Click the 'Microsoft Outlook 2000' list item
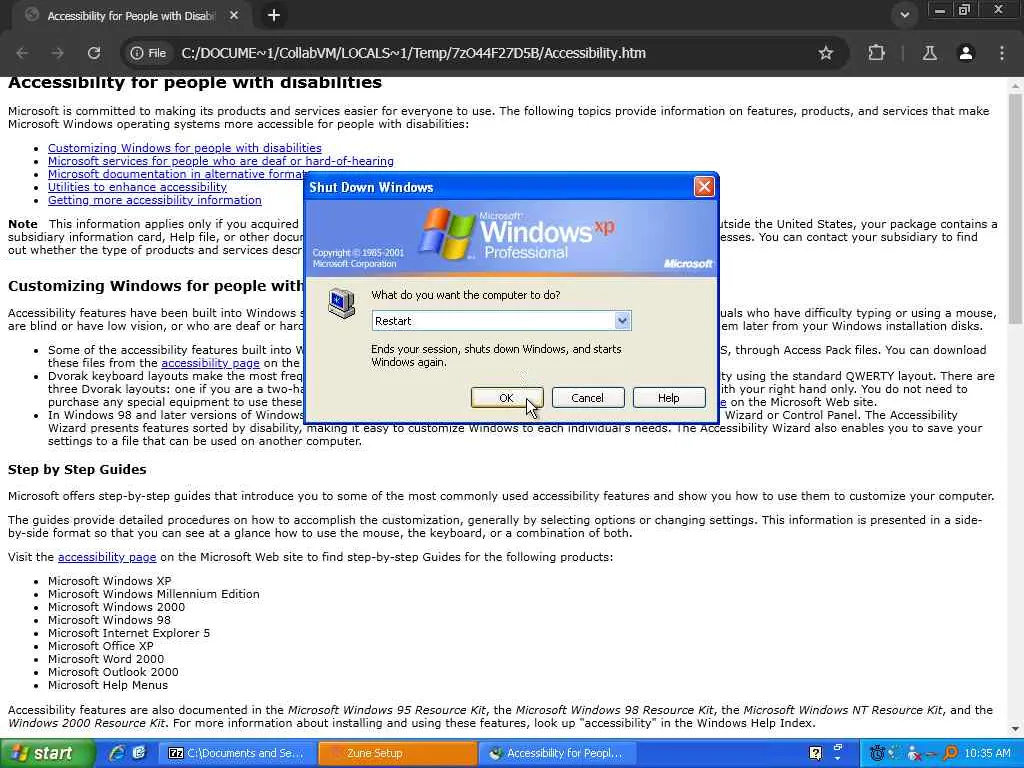The height and width of the screenshot is (768, 1024). click(113, 672)
